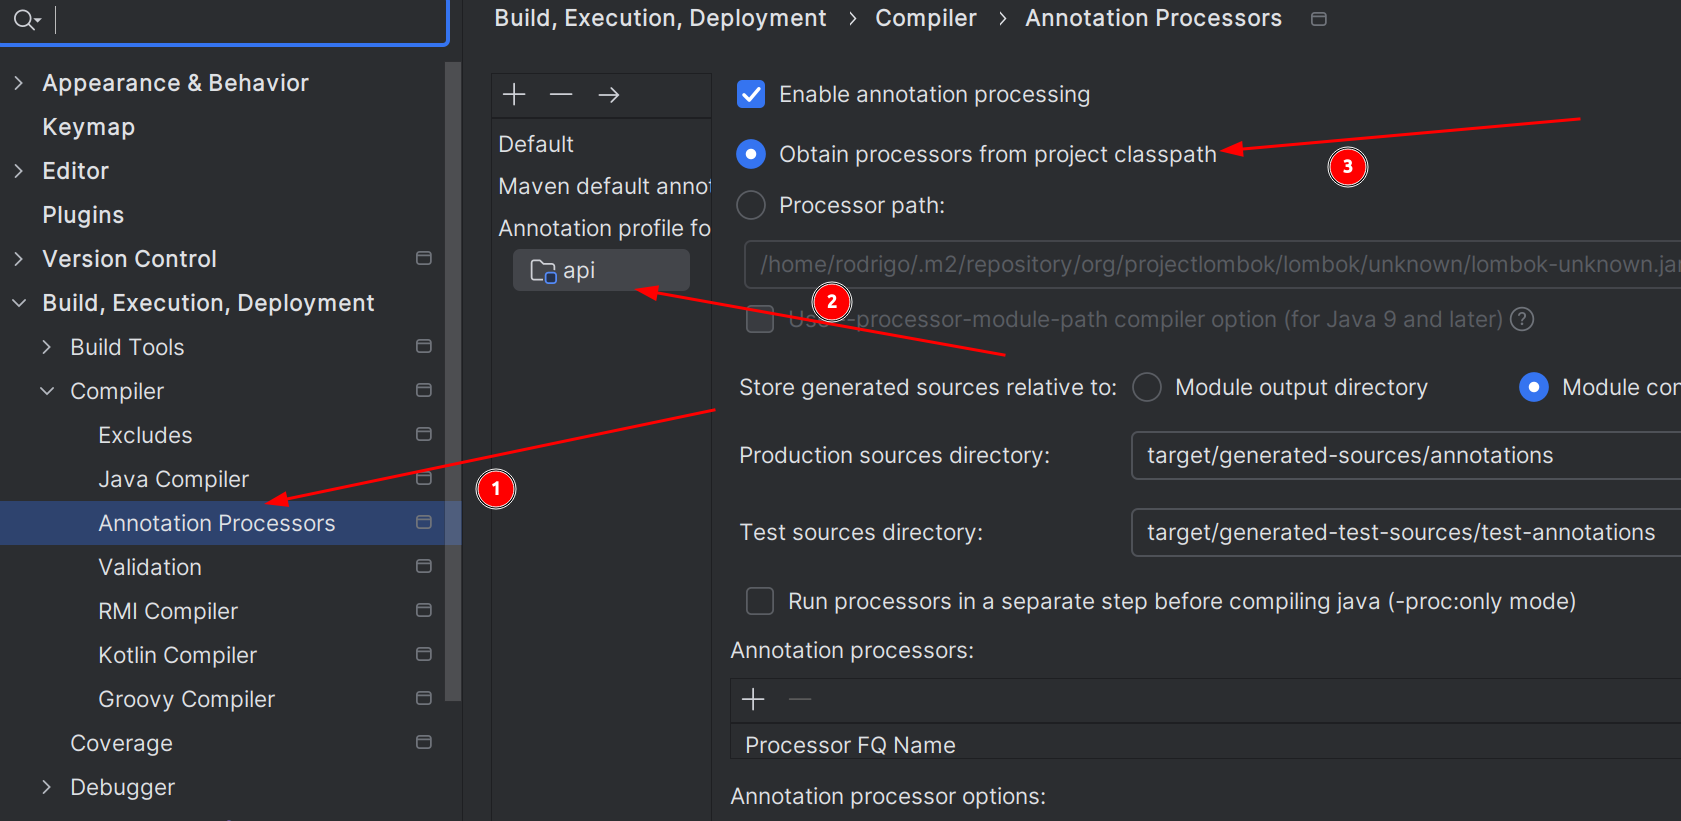This screenshot has height=821, width=1681.
Task: Edit Production sources directory field
Action: [1405, 455]
